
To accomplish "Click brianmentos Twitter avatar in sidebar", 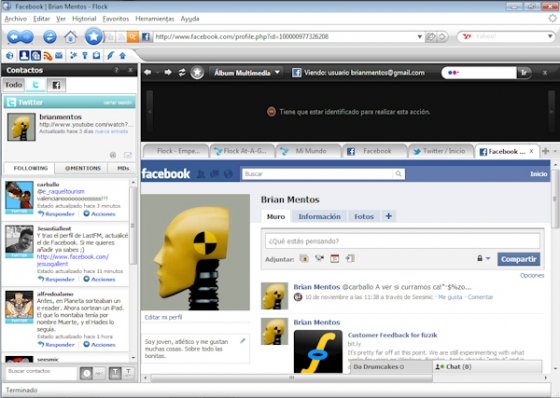I will 21,127.
